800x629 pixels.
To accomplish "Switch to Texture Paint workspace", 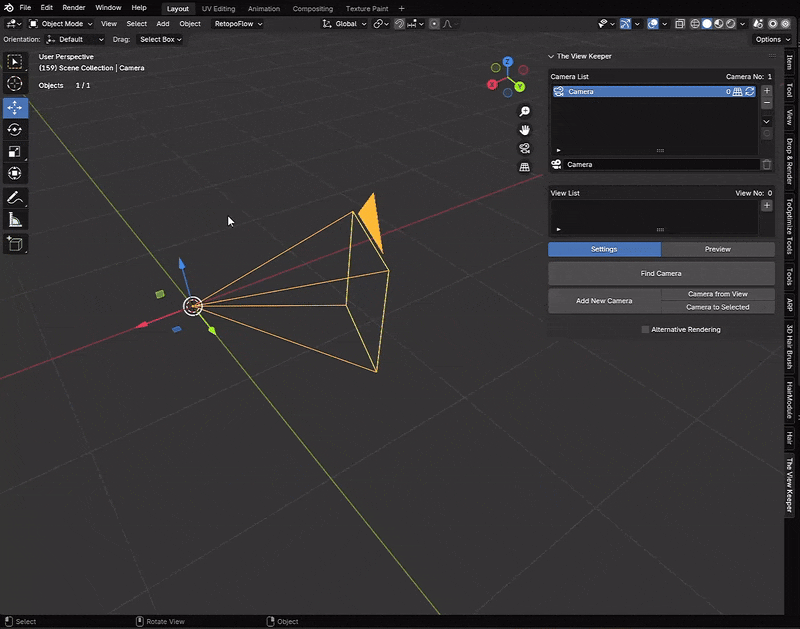I will point(367,9).
